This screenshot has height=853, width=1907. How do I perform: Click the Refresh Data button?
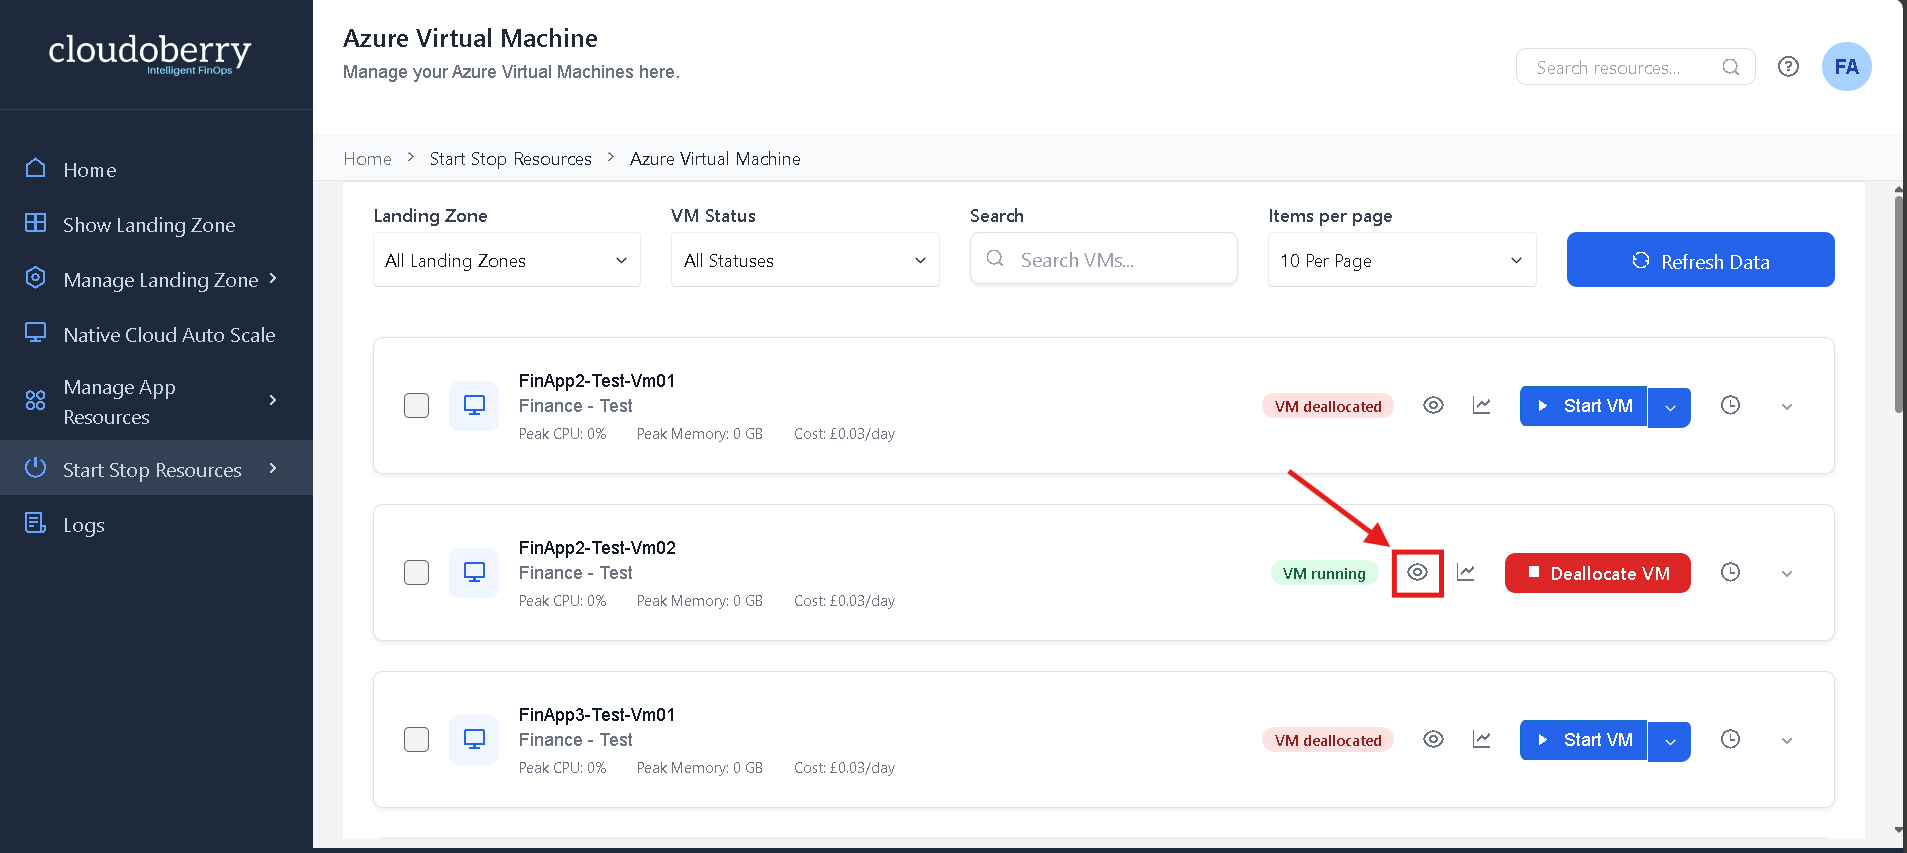tap(1700, 260)
